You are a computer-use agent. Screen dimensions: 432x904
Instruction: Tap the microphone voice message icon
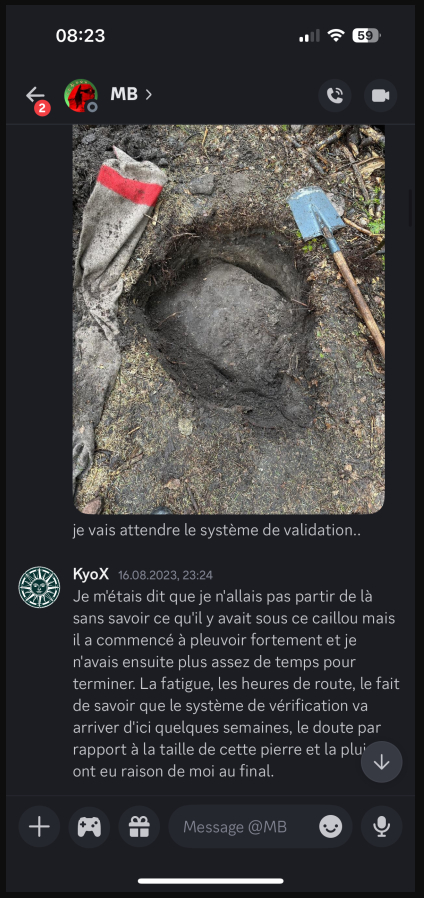click(x=381, y=827)
